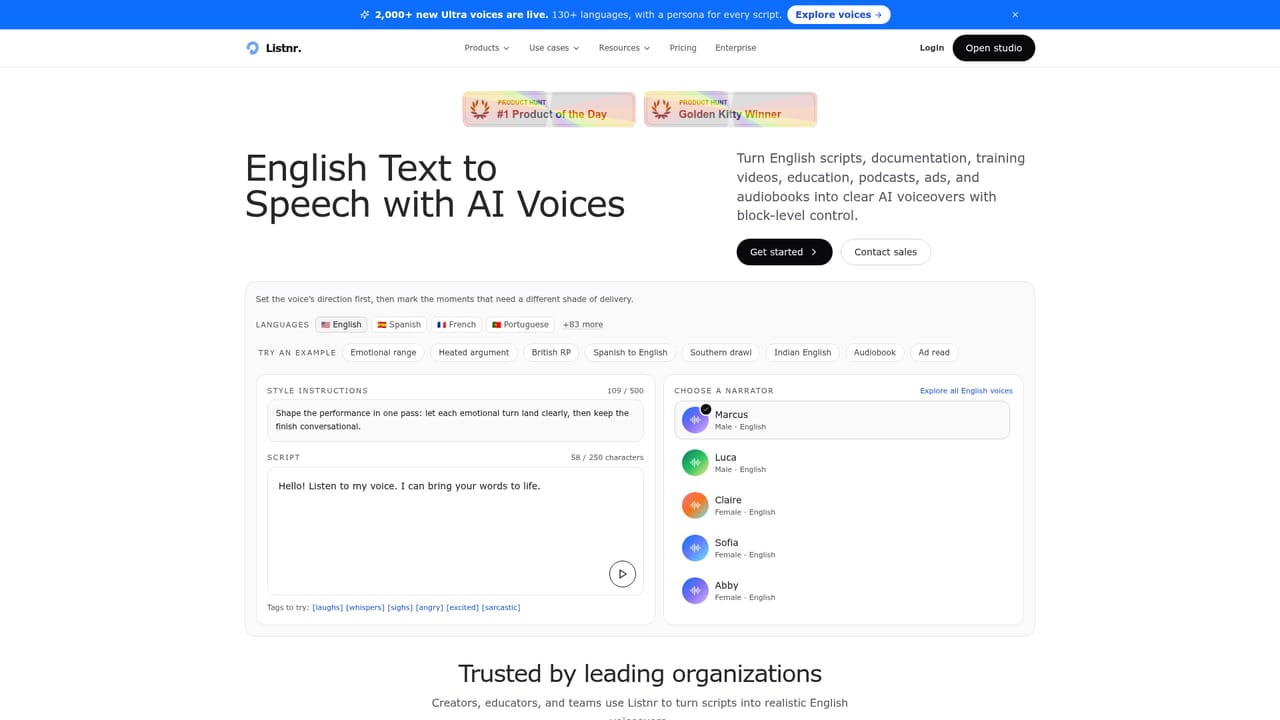Image resolution: width=1280 pixels, height=720 pixels.
Task: Choose Luca as narrator
Action: pos(842,463)
